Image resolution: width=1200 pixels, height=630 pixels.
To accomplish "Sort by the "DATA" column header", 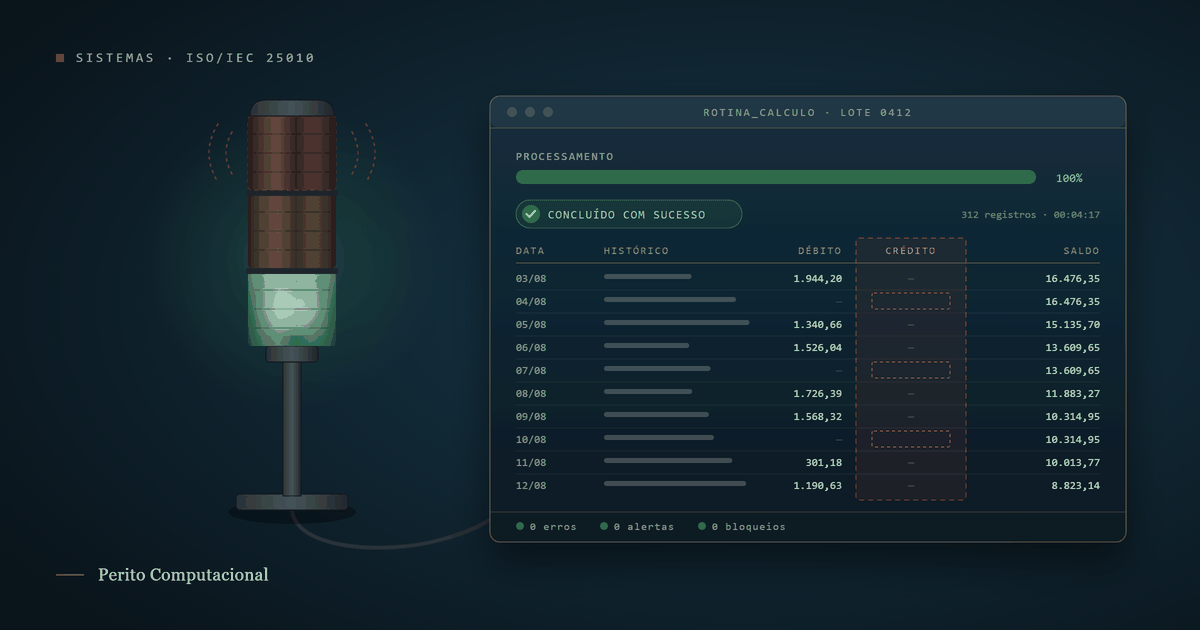I will tap(530, 251).
